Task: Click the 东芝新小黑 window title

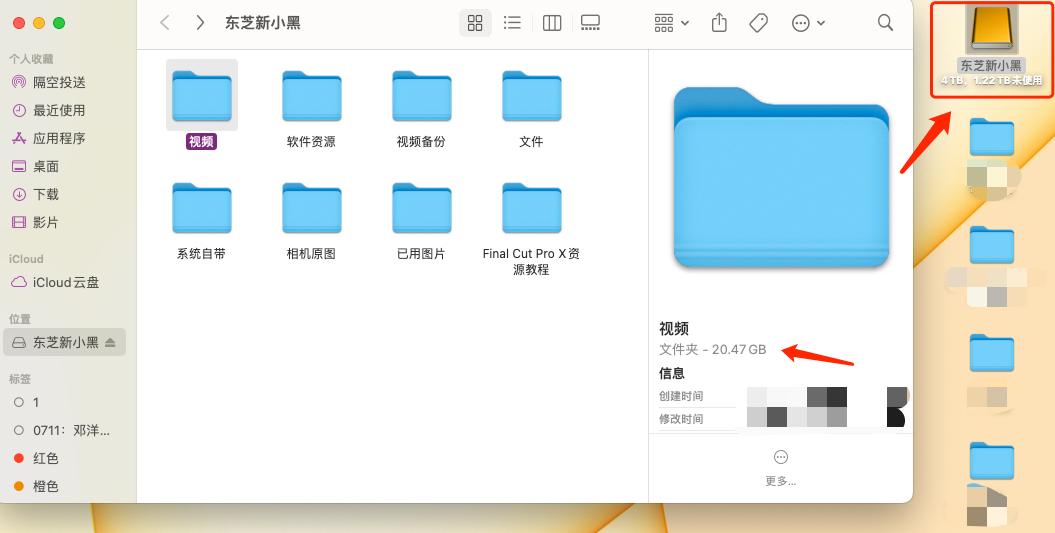Action: [x=262, y=23]
